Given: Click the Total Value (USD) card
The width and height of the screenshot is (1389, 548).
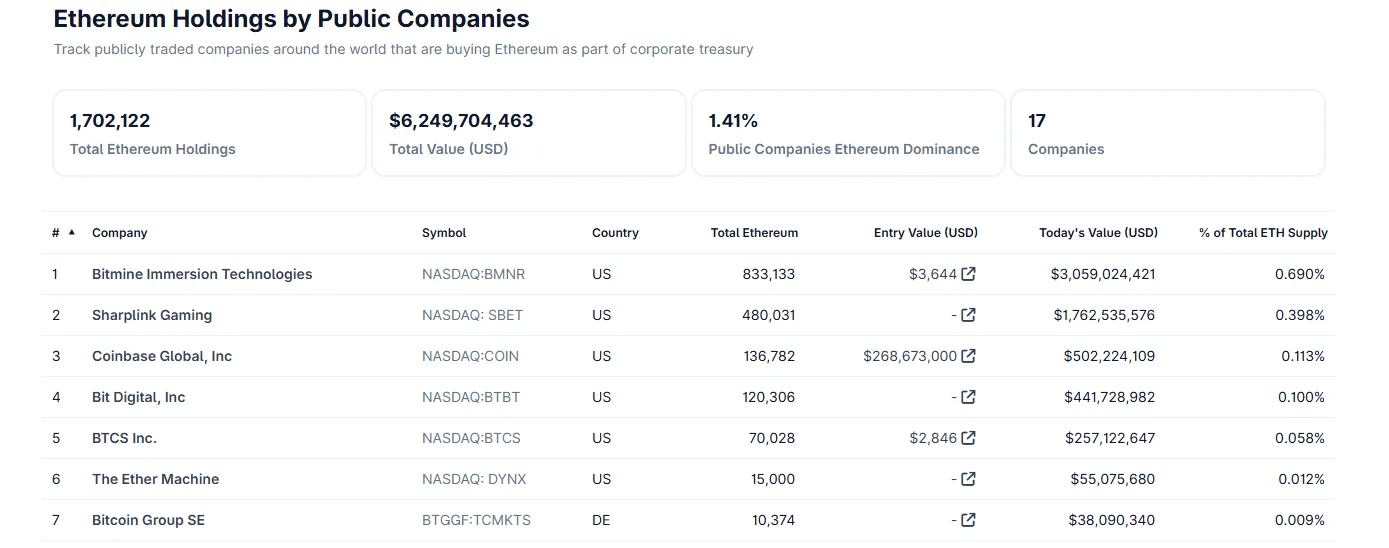Looking at the screenshot, I should point(528,133).
